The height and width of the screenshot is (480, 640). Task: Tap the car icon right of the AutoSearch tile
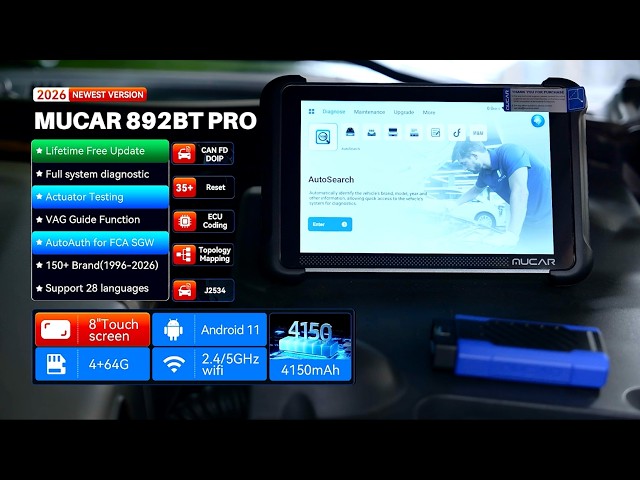350,132
